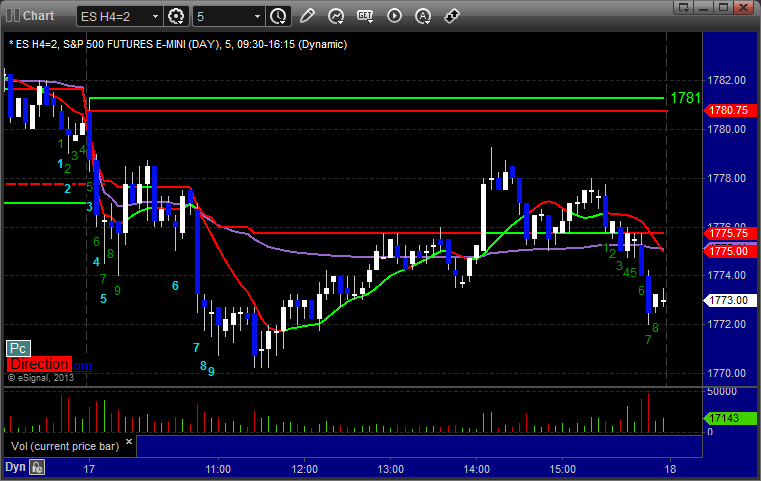761x481 pixels.
Task: Click the green 1781 level label
Action: (685, 98)
